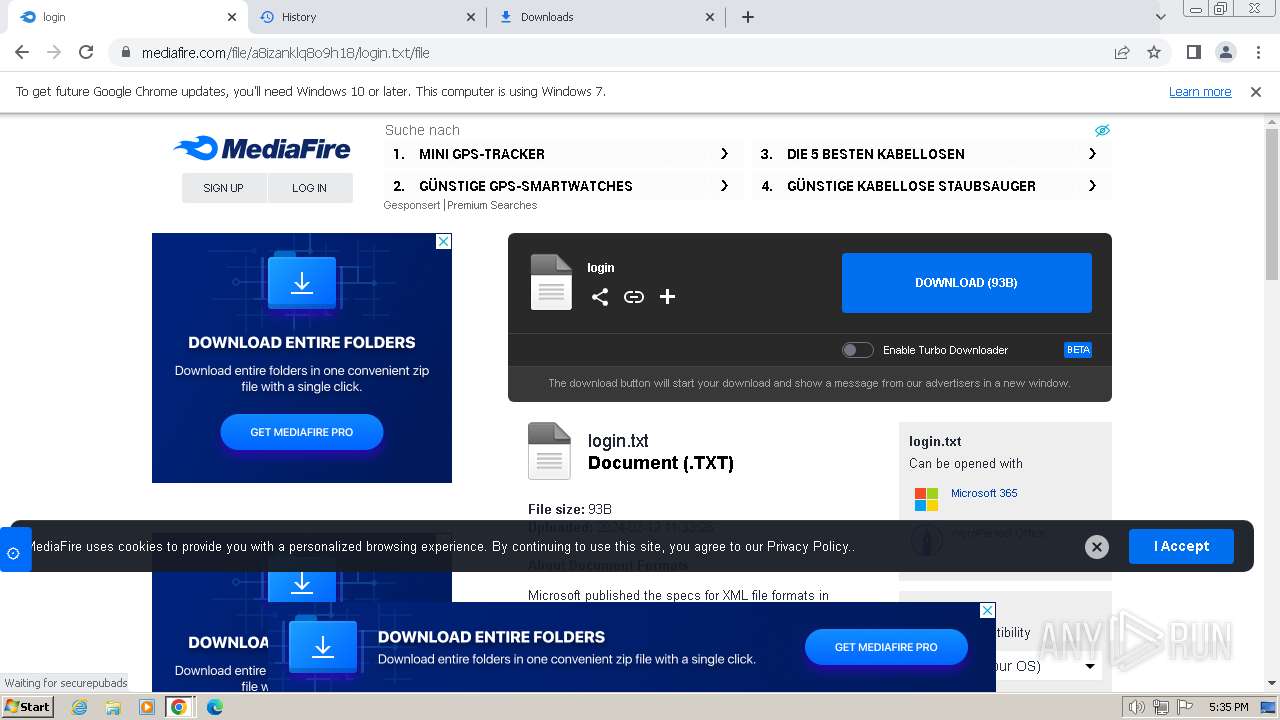
Task: Click GET MEDIAFIRE PRO in bottom banner
Action: click(886, 647)
